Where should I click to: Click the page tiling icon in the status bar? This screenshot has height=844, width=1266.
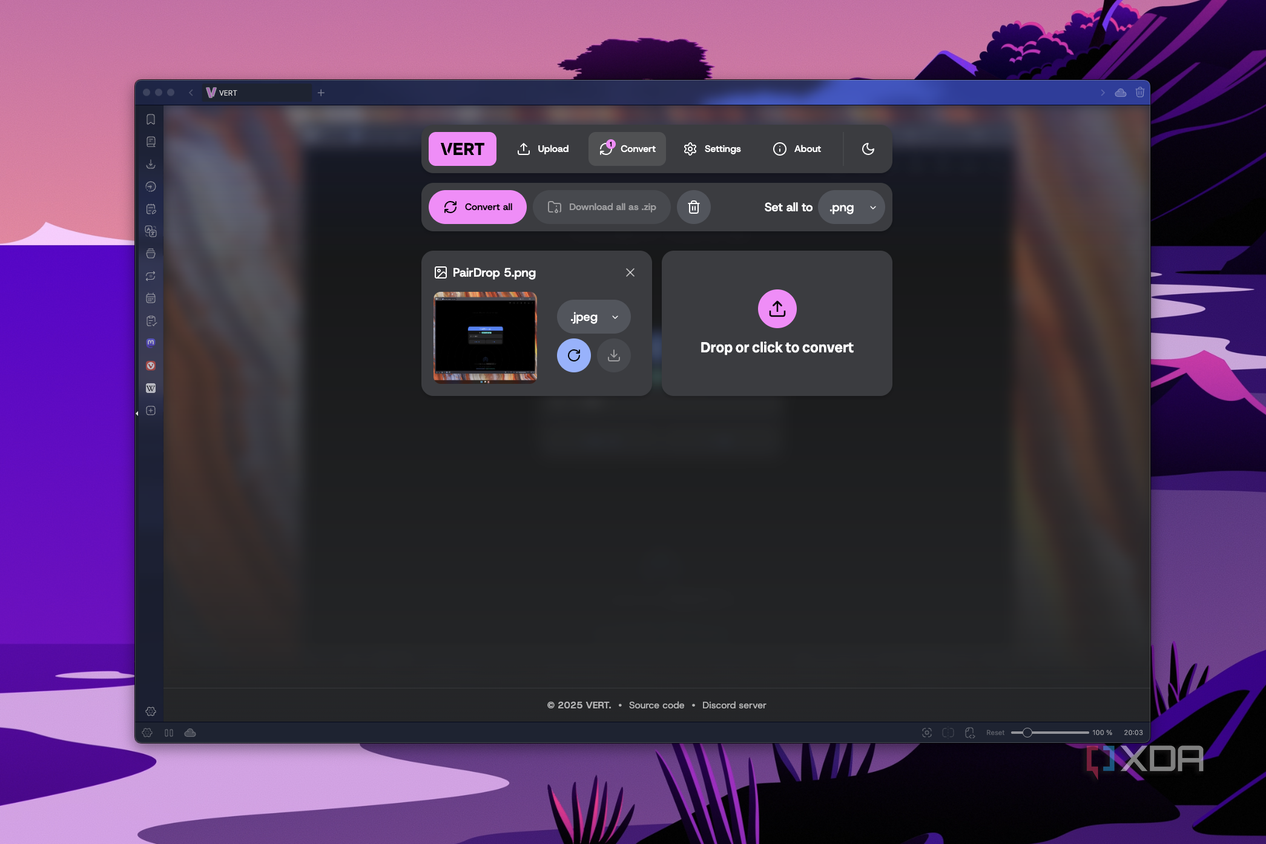click(x=948, y=733)
